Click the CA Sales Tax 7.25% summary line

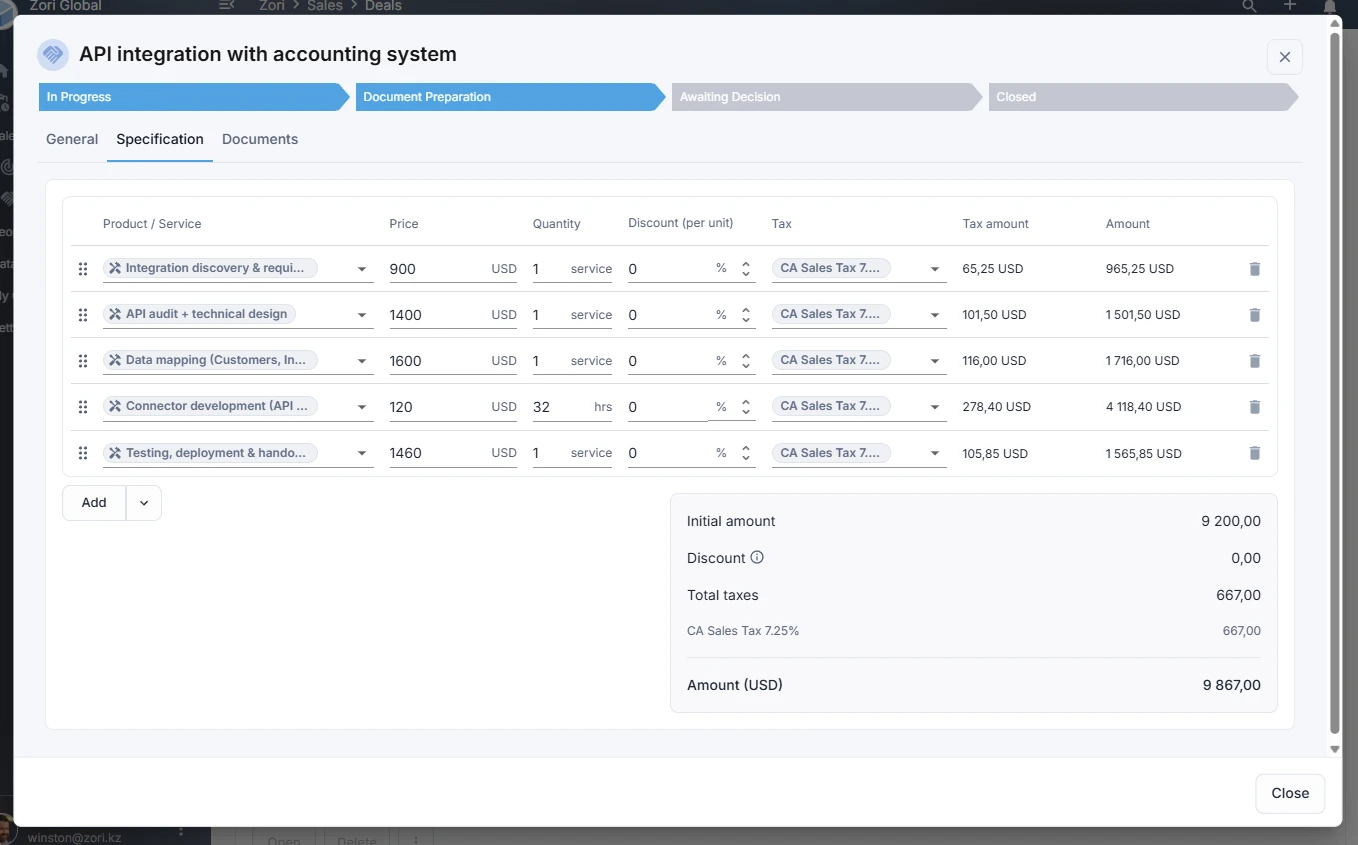(x=743, y=631)
